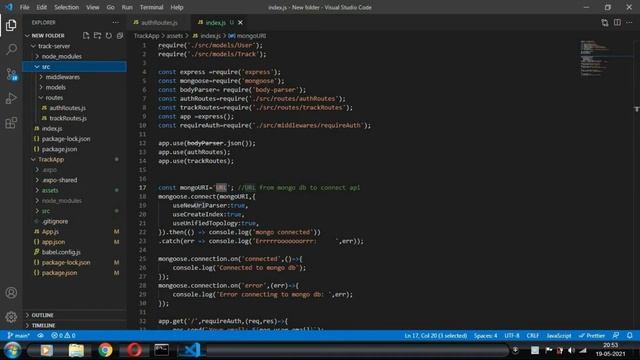The width and height of the screenshot is (640, 360).
Task: Split the editor to the right
Action: coord(617,22)
